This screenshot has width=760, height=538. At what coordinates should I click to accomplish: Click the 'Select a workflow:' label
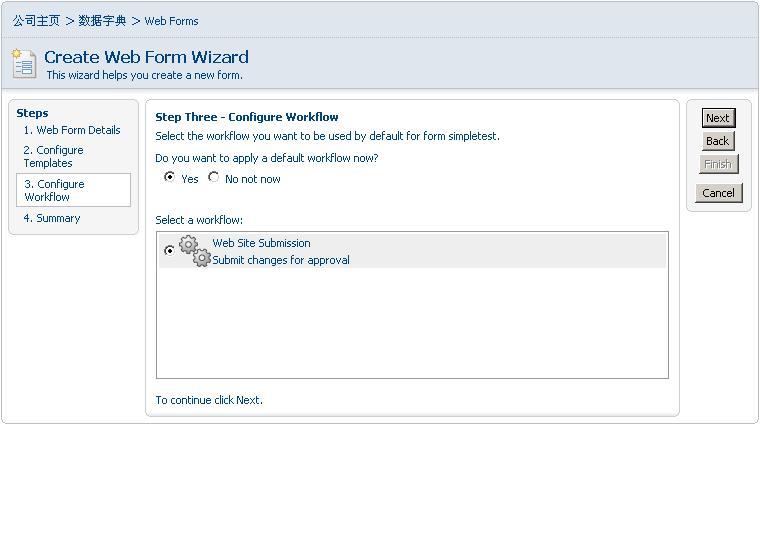(x=199, y=220)
